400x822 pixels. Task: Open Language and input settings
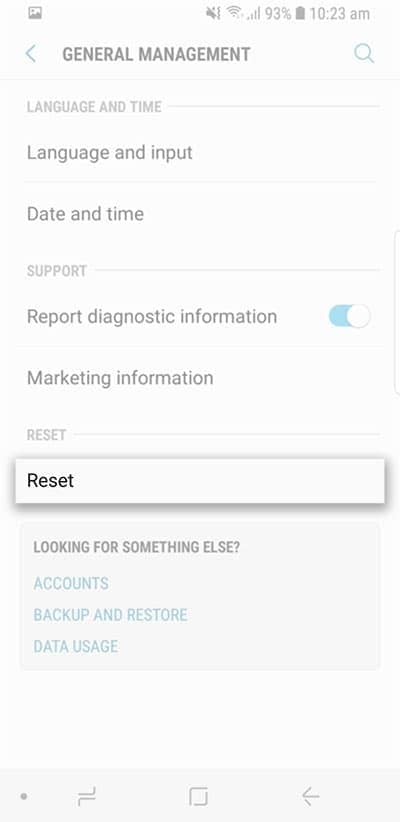[200, 153]
